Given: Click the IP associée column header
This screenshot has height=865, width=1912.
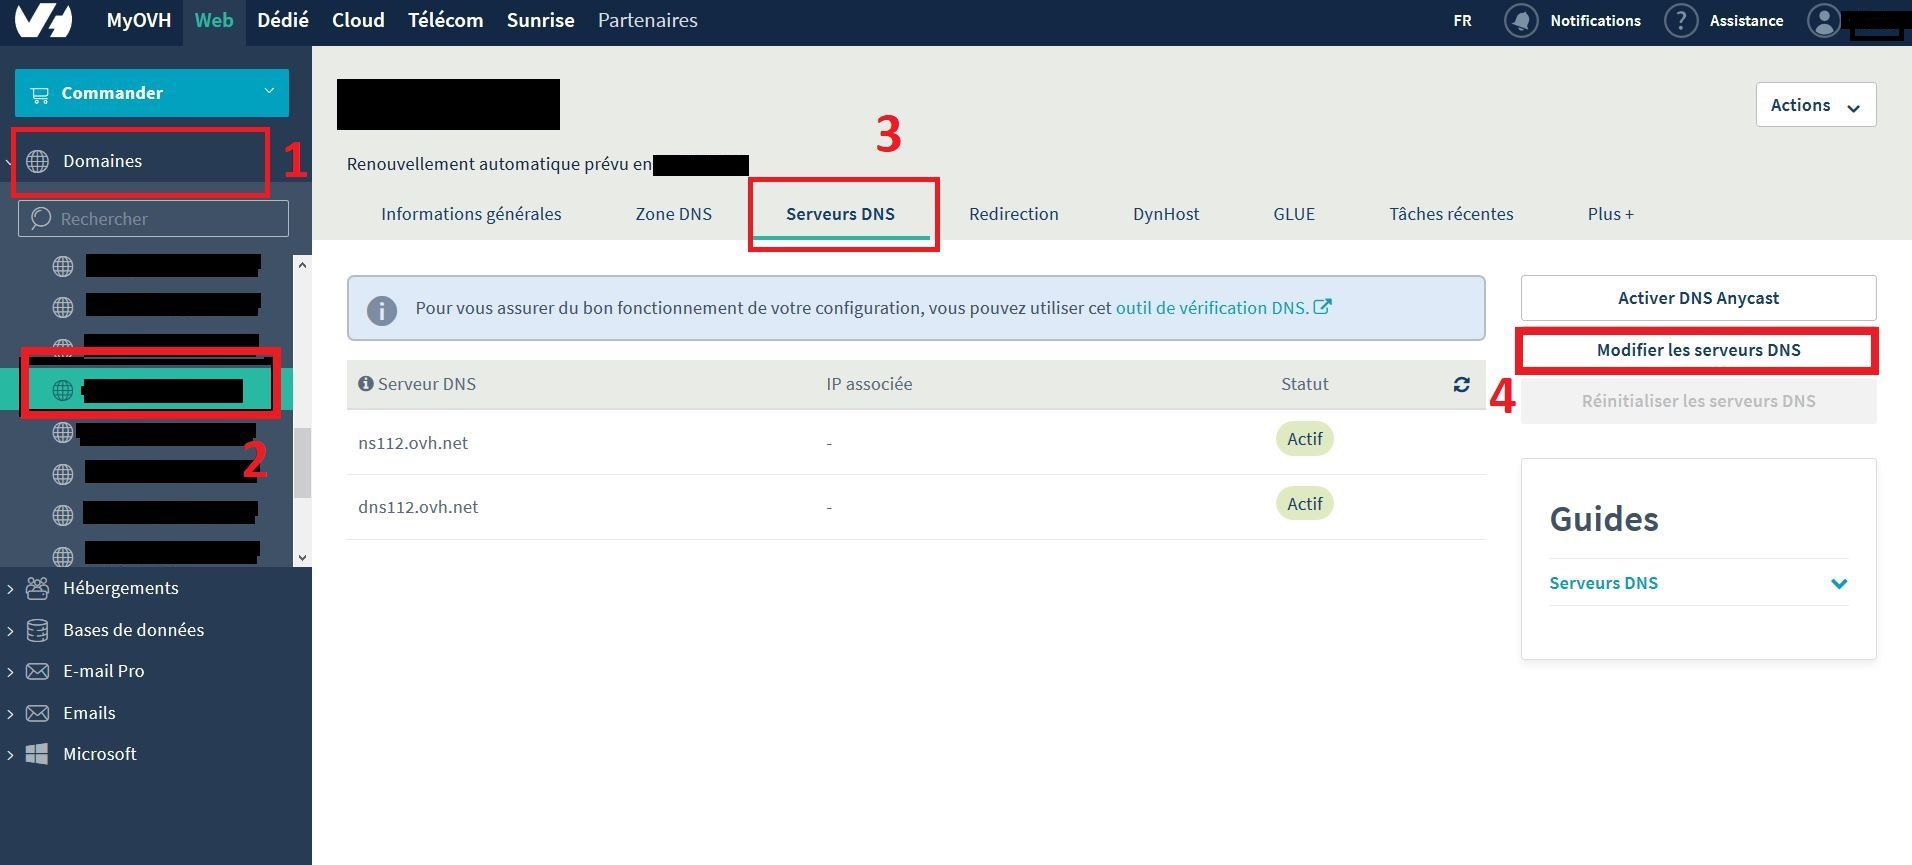Looking at the screenshot, I should click(x=869, y=384).
